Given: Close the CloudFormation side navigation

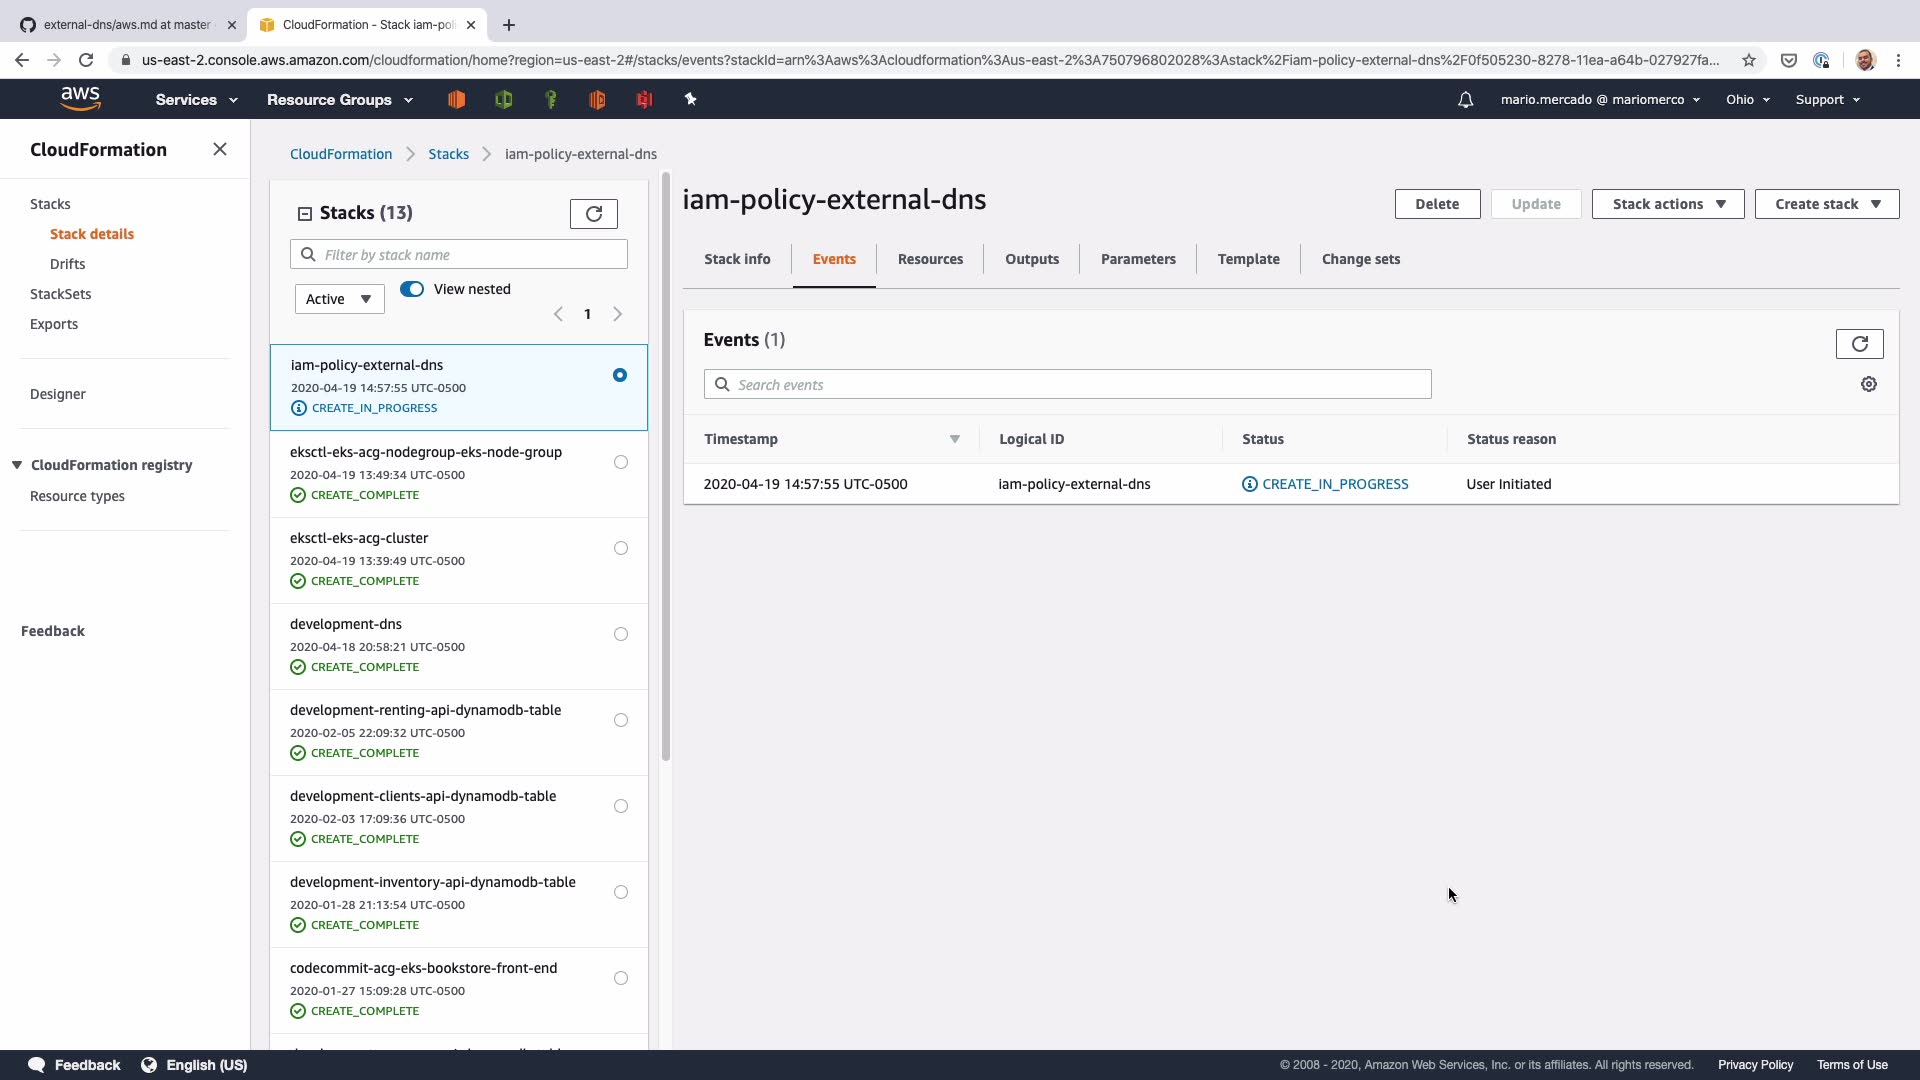Looking at the screenshot, I should tap(220, 149).
